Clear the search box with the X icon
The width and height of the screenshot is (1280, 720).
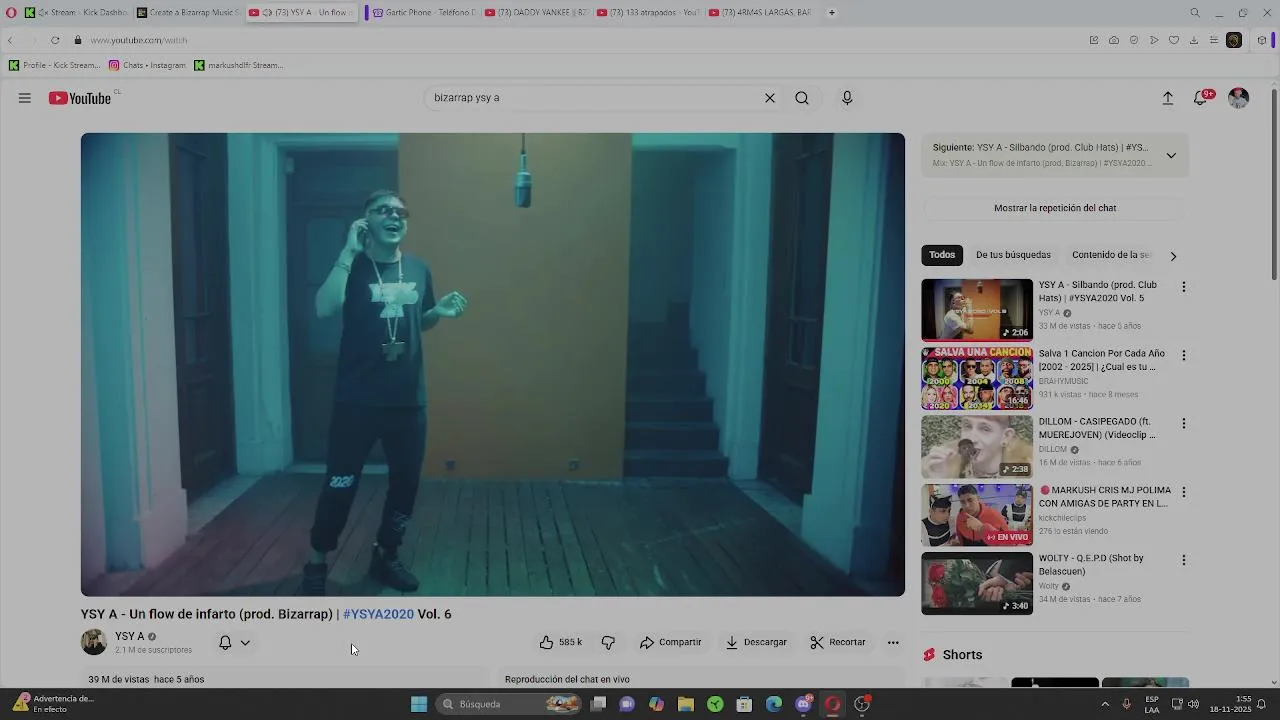(770, 98)
